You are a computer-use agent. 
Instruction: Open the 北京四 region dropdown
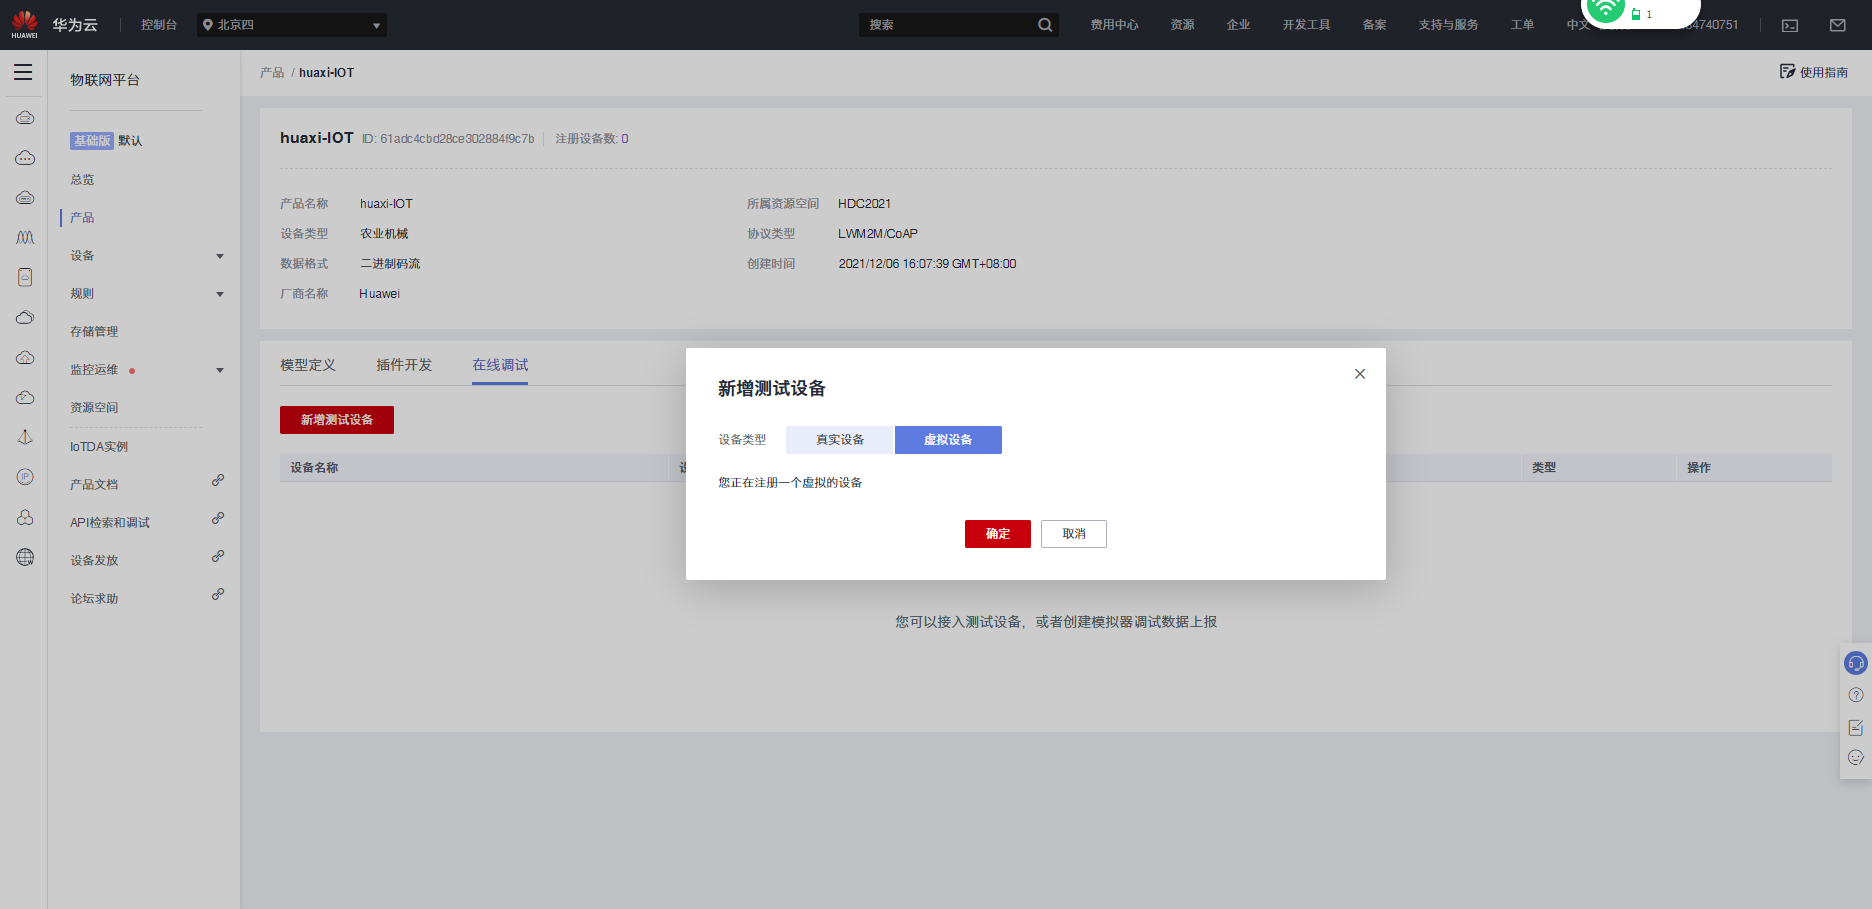[292, 25]
